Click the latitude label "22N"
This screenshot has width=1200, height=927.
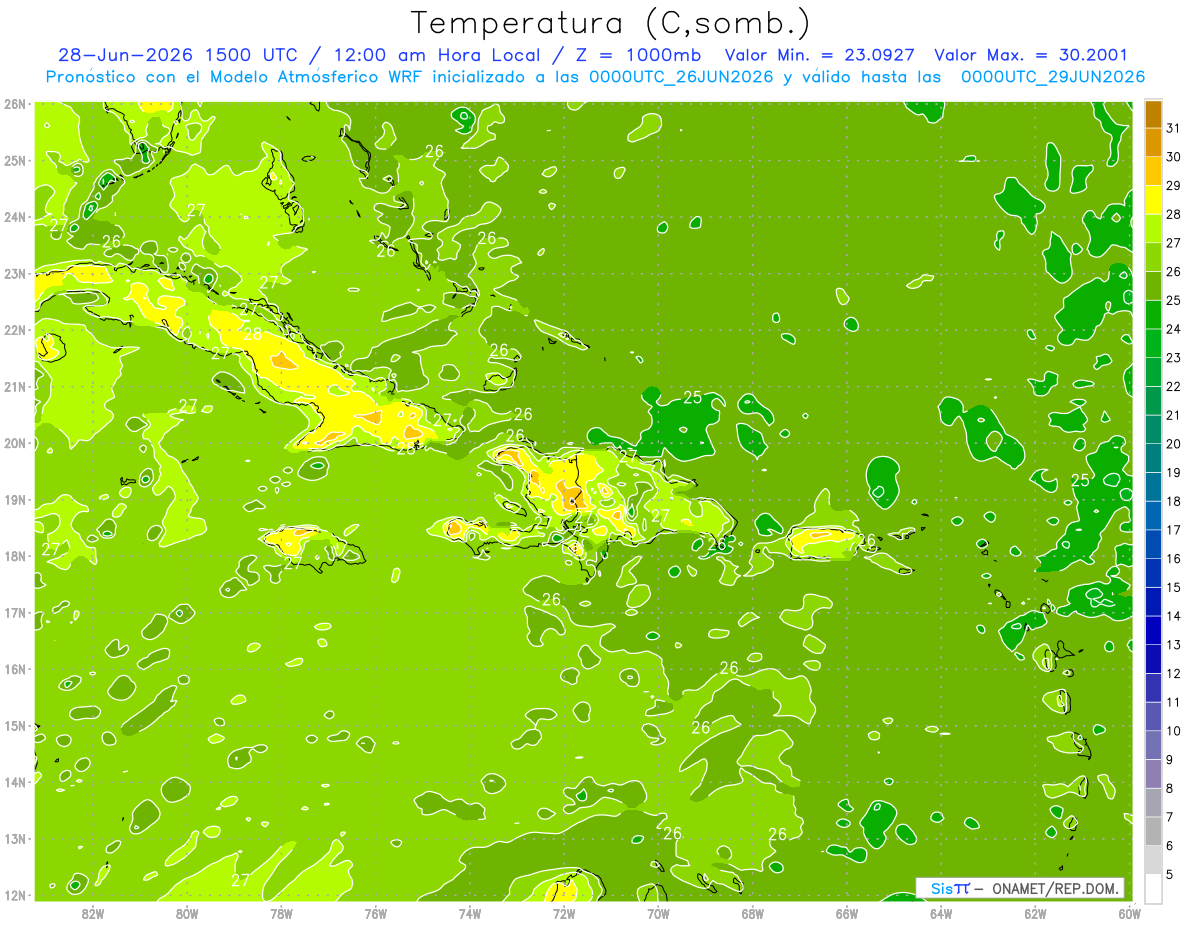click(x=15, y=330)
